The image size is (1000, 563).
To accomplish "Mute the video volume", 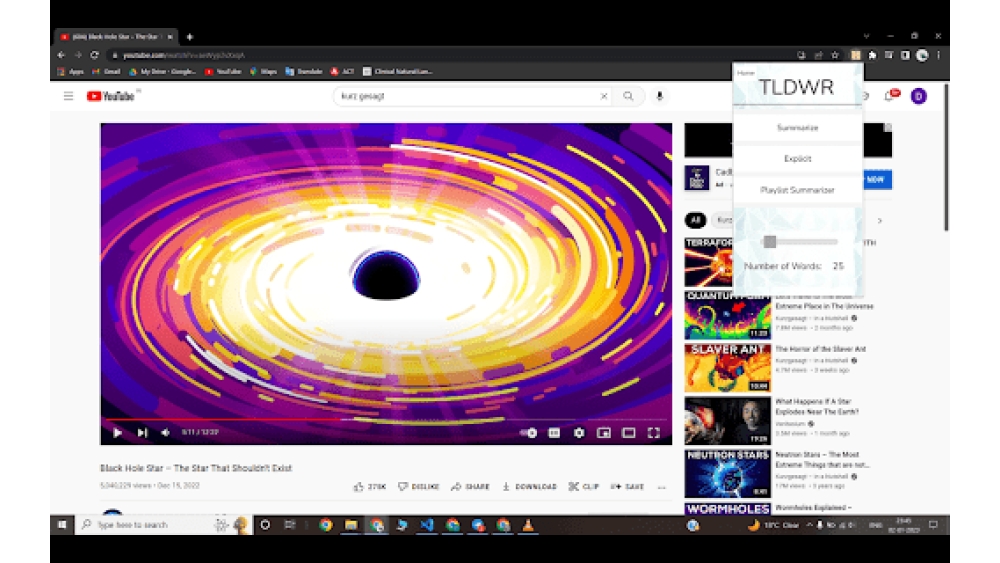I will coord(166,432).
